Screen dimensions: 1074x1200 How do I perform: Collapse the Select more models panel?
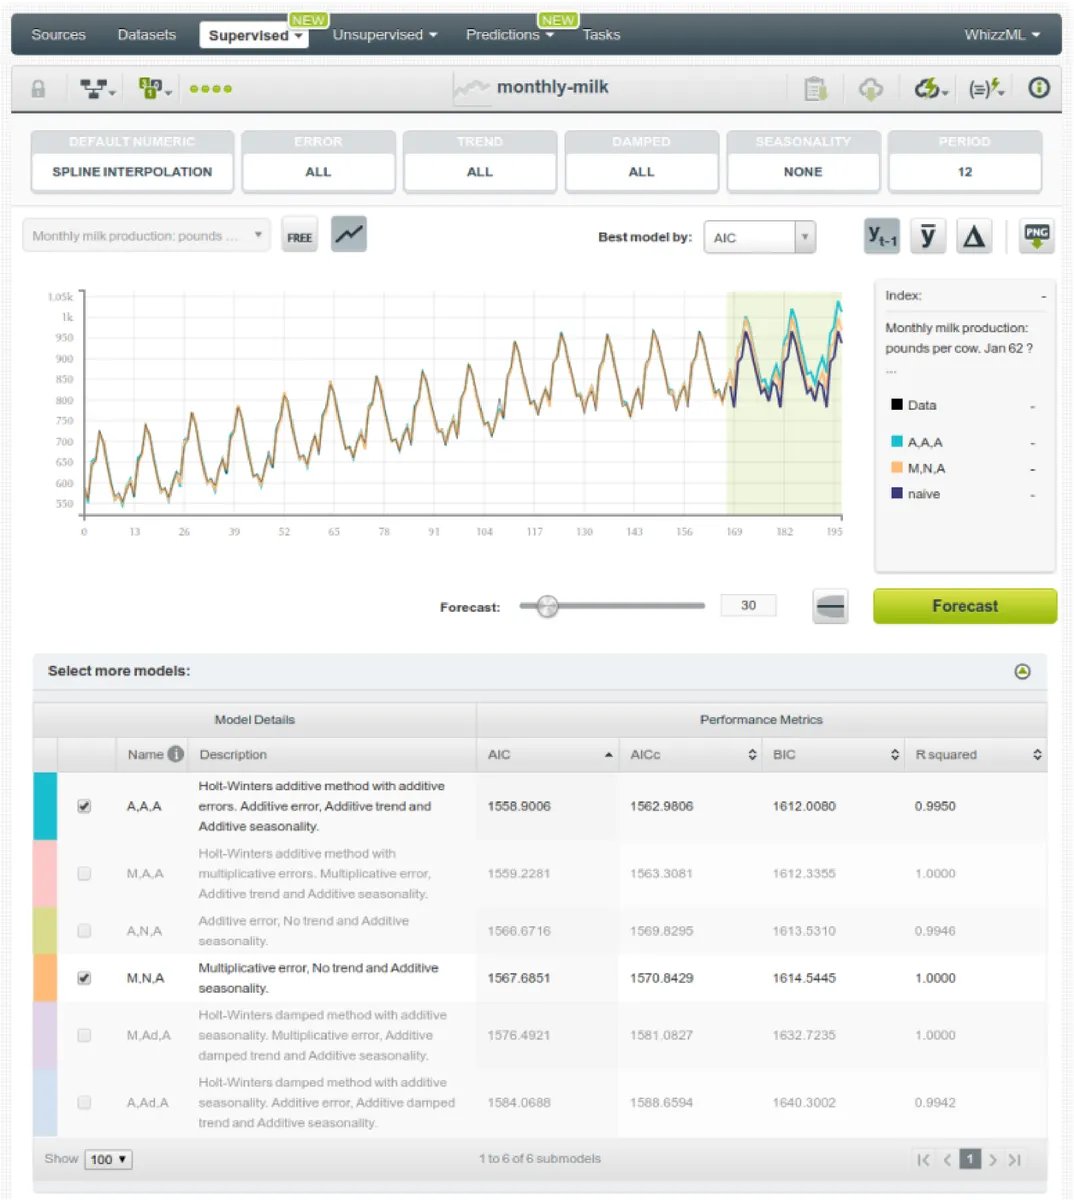[x=1022, y=672]
